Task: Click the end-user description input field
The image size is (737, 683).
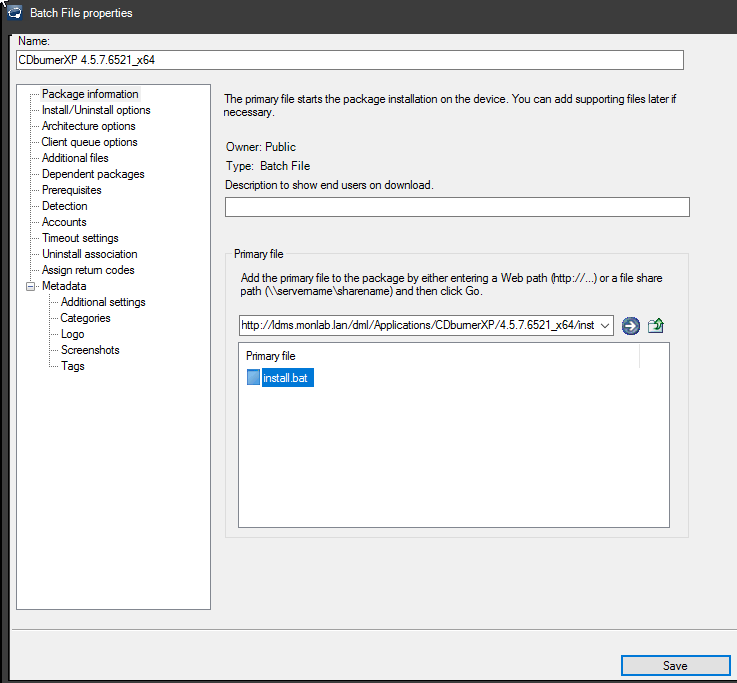Action: 457,207
